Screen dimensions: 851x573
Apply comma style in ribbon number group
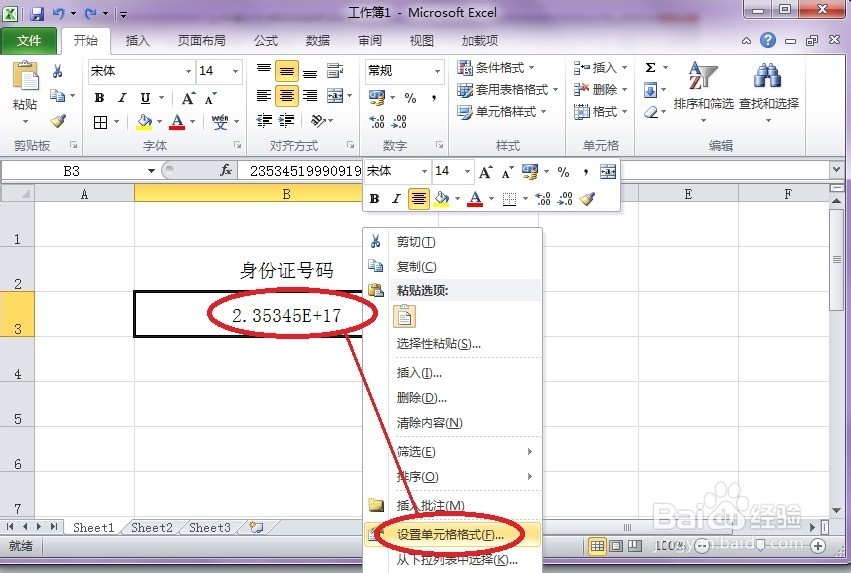pos(434,98)
